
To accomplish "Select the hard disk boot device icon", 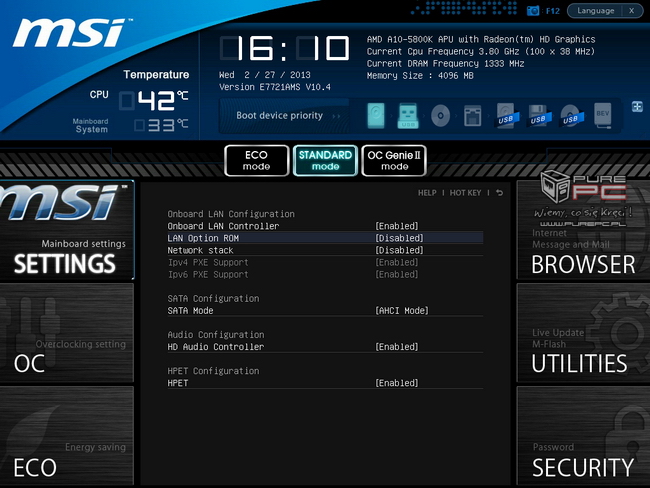I will tap(376, 115).
